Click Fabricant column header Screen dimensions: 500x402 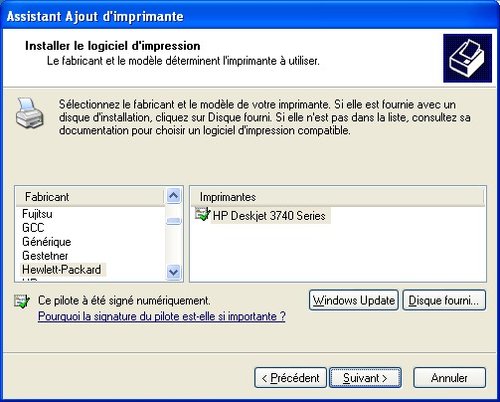pyautogui.click(x=90, y=197)
